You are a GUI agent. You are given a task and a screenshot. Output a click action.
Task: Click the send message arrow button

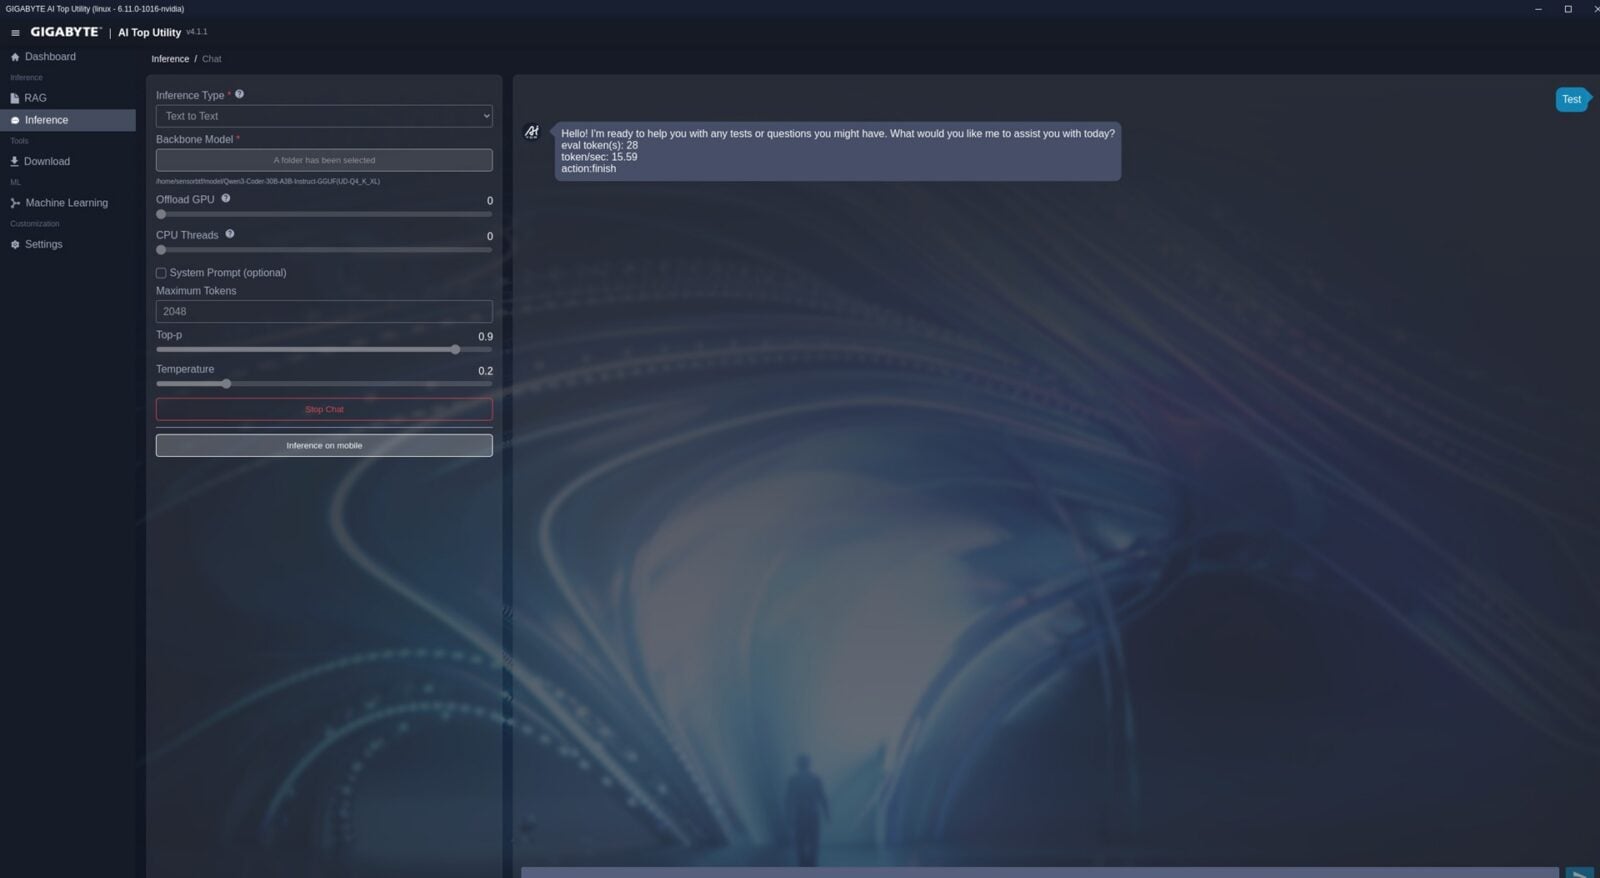pyautogui.click(x=1579, y=873)
